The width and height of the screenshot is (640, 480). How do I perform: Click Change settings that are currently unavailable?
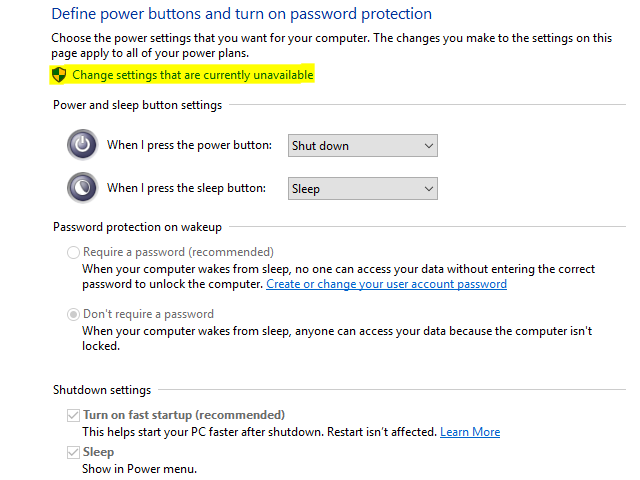[x=193, y=75]
